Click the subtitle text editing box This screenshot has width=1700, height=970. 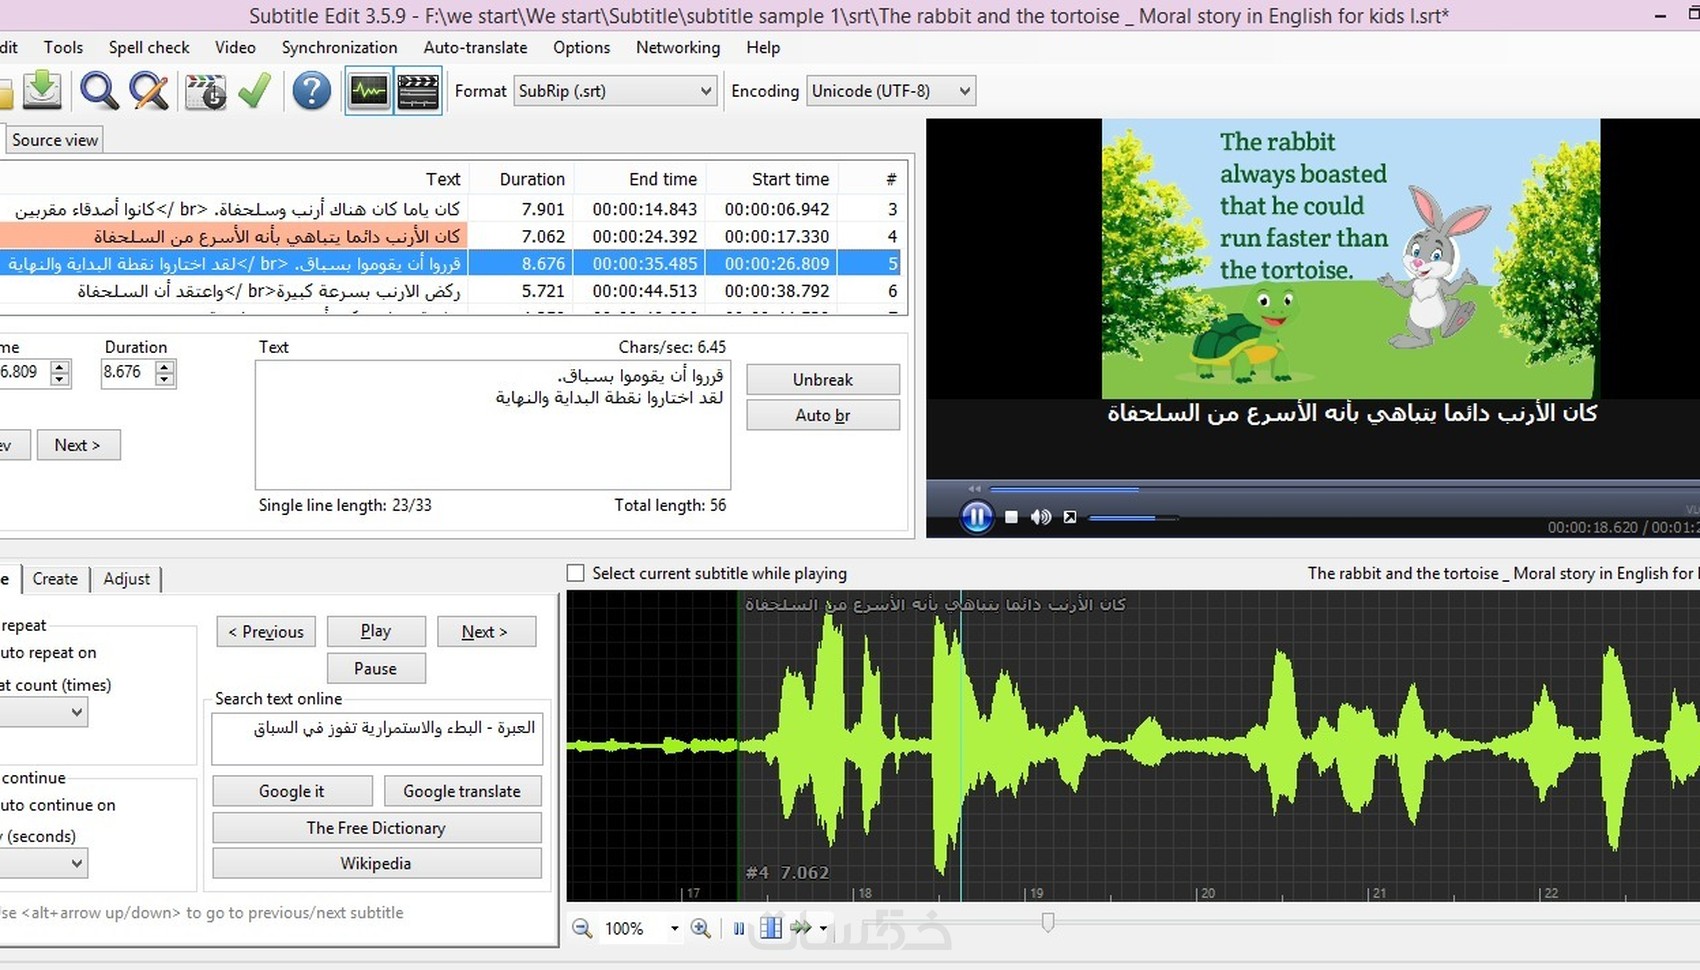pyautogui.click(x=493, y=425)
